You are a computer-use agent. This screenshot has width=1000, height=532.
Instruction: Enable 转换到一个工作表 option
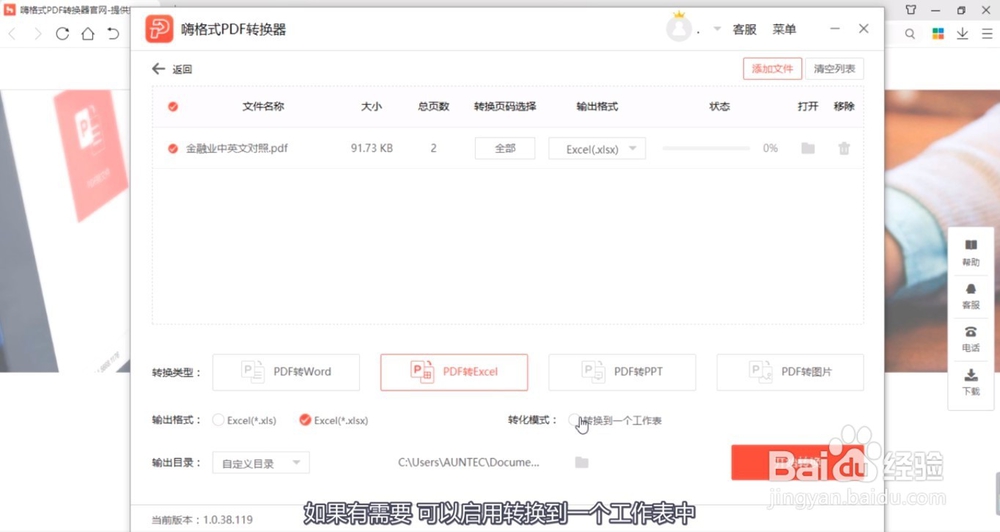tap(574, 420)
